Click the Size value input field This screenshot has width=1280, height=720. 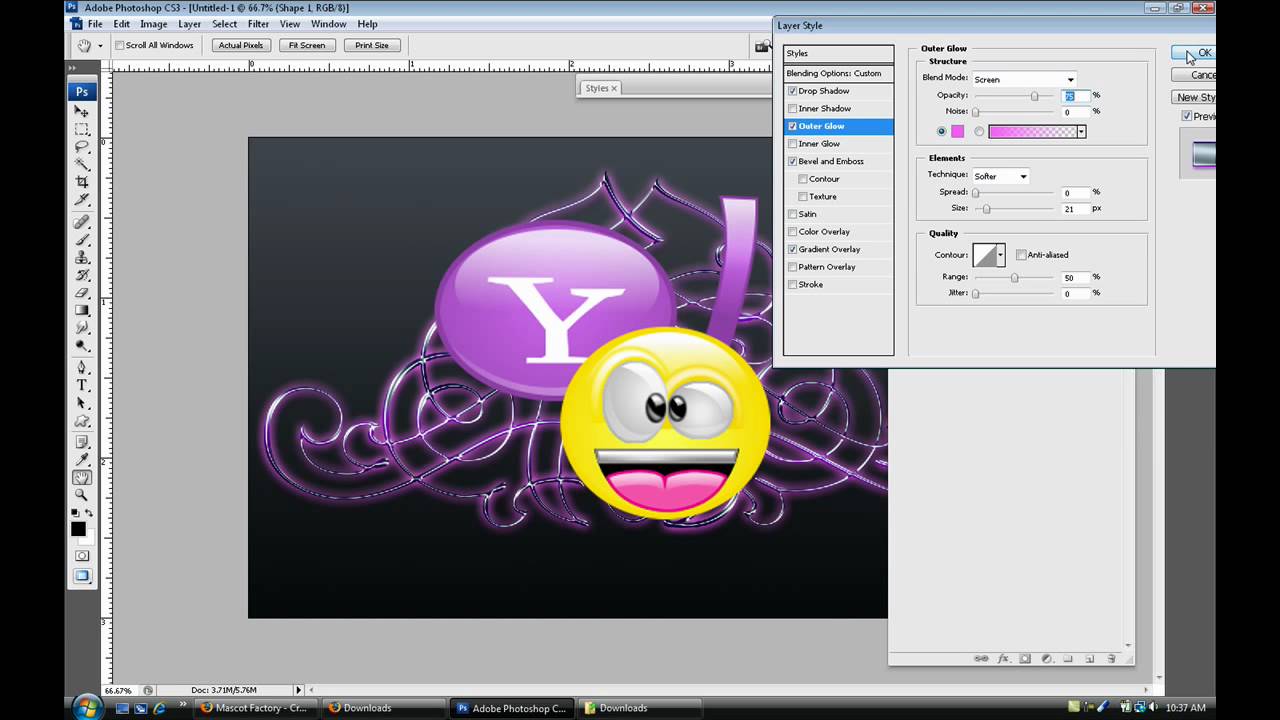[x=1075, y=209]
